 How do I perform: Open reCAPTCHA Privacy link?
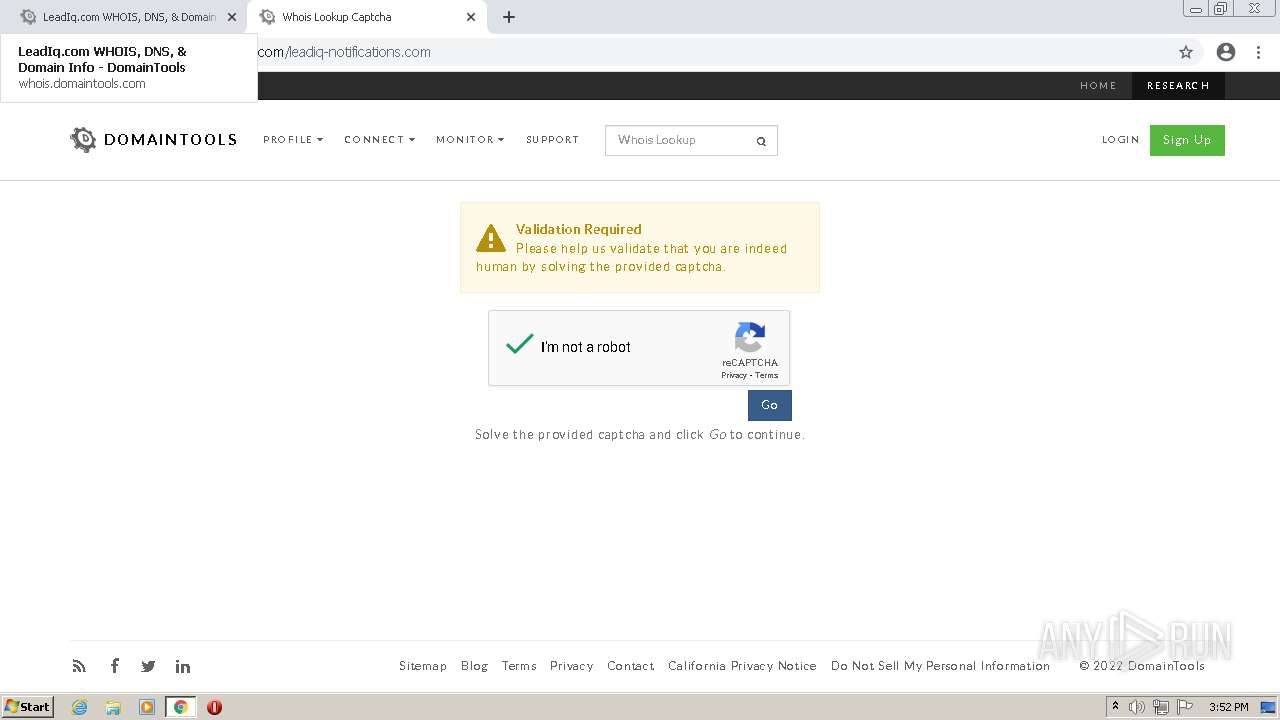[x=734, y=375]
